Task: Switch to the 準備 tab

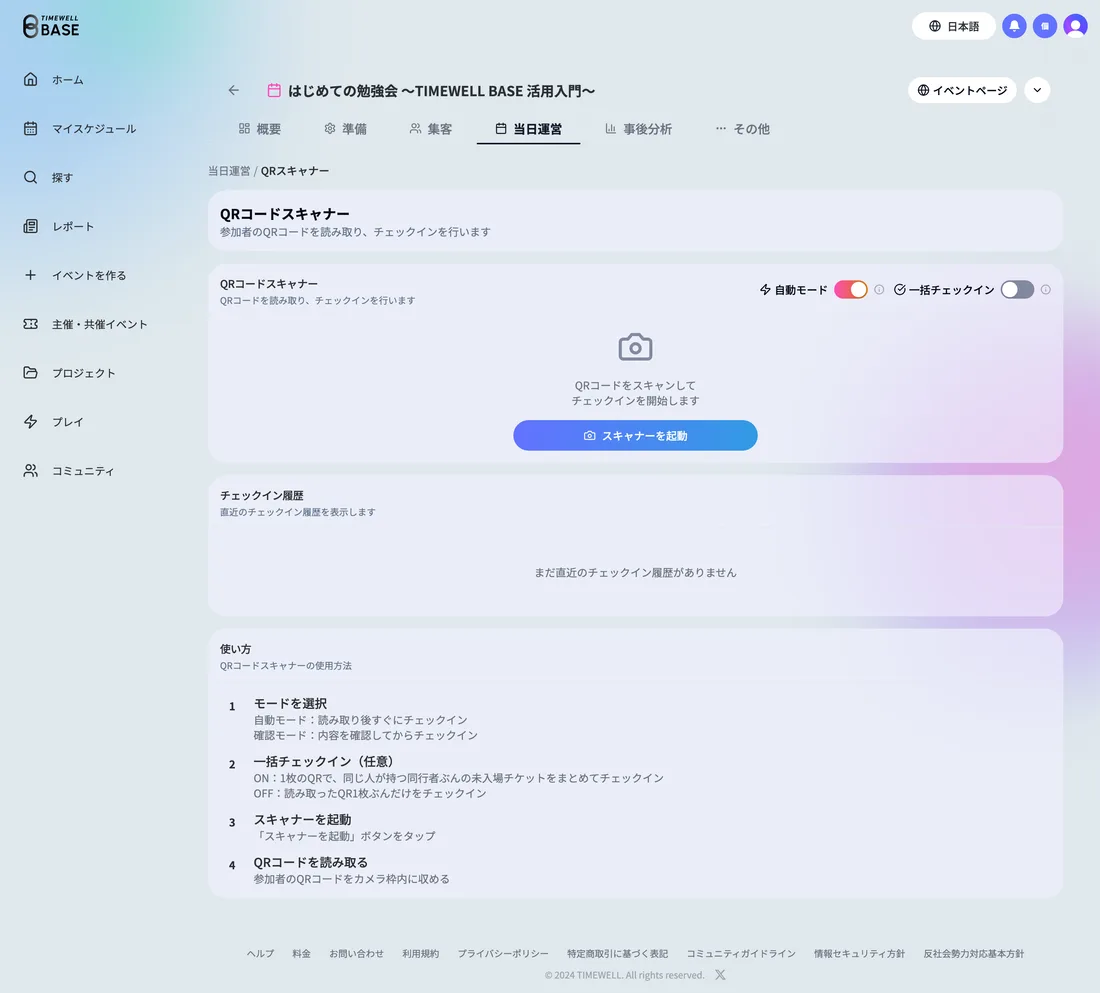Action: [x=346, y=128]
